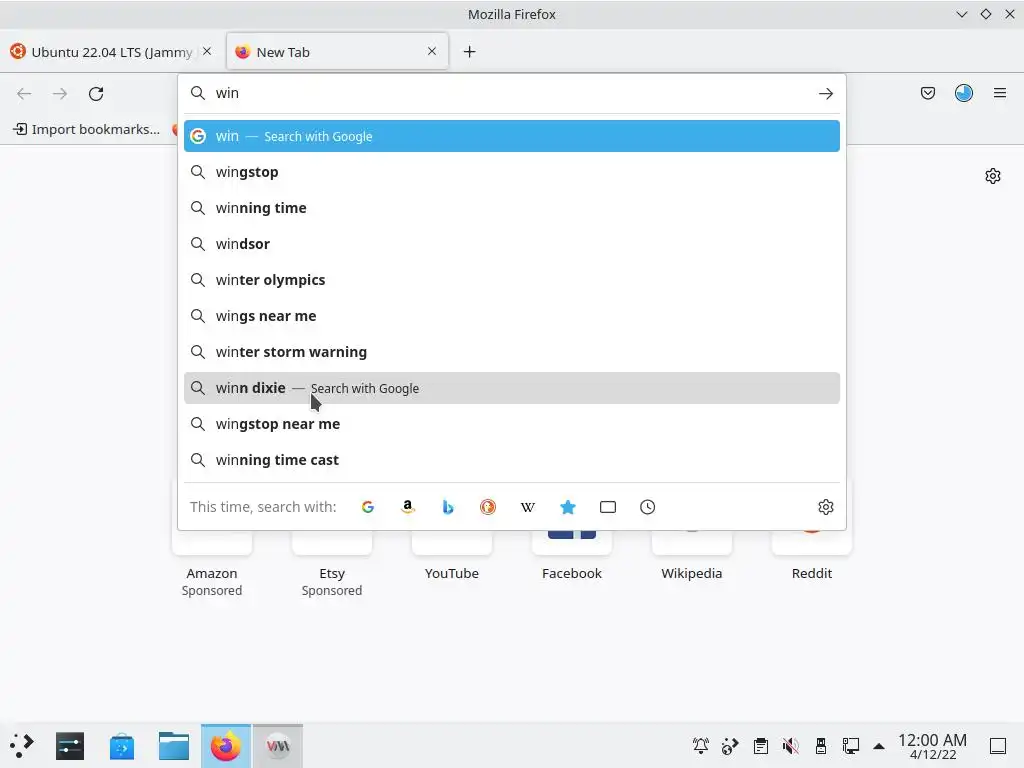
Task: Pick the 'winter storm warning' suggestion
Action: coord(512,352)
